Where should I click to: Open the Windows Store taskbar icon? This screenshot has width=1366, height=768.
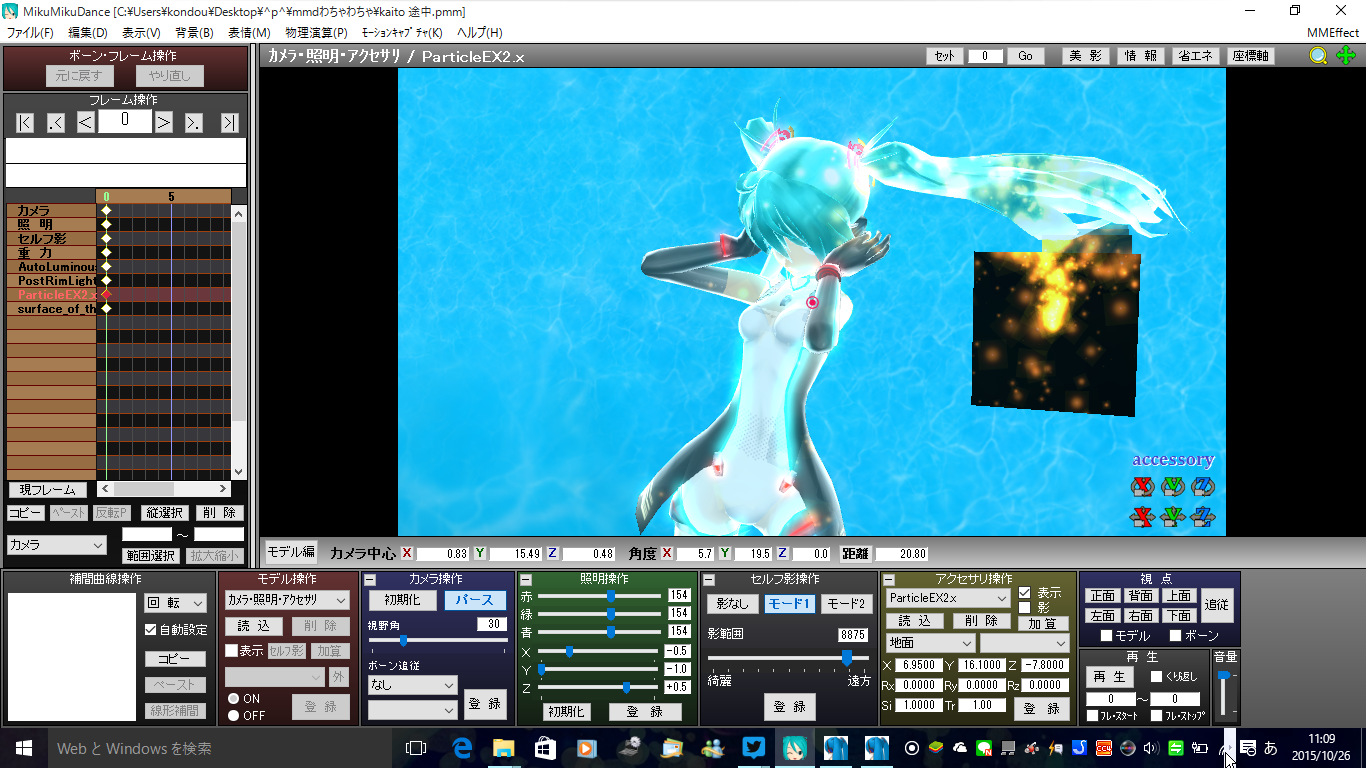click(545, 747)
